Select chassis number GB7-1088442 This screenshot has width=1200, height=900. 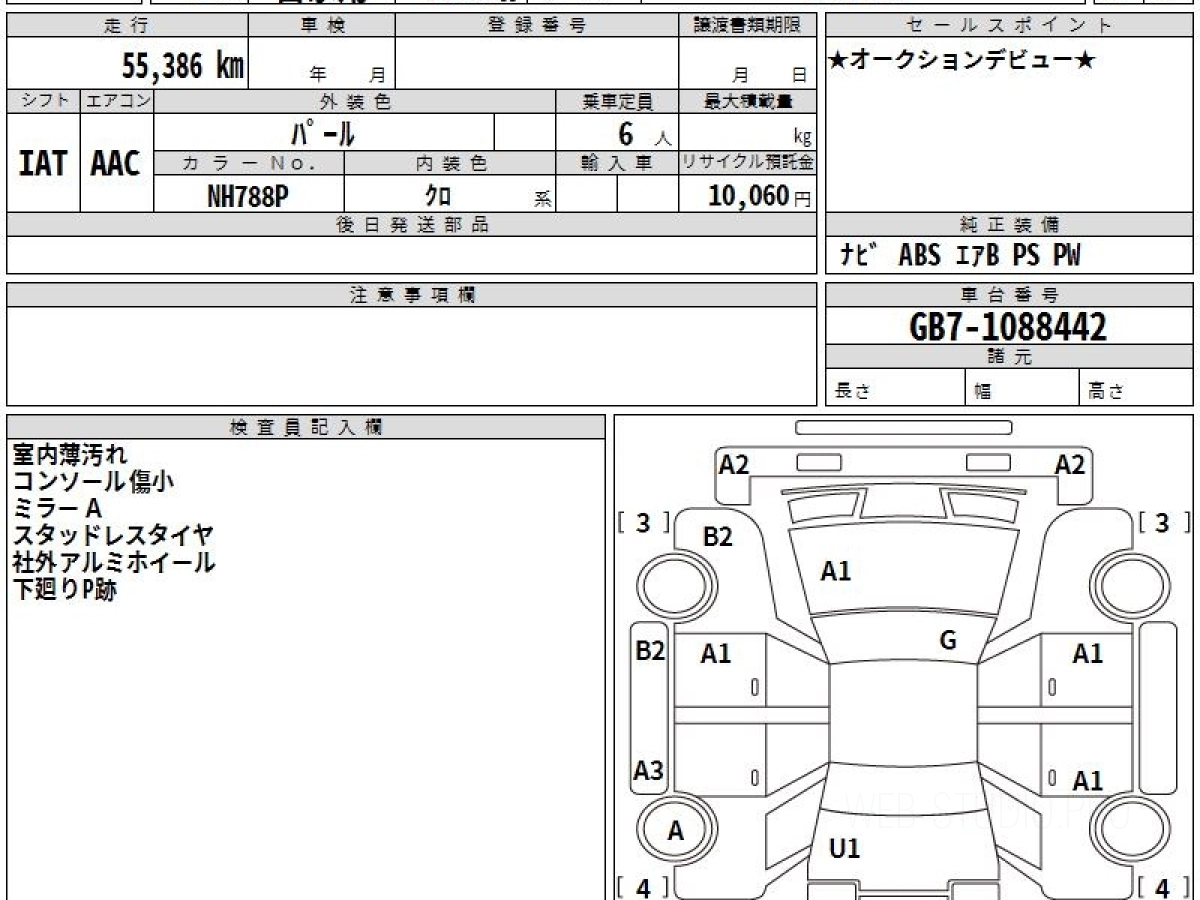click(x=1009, y=327)
